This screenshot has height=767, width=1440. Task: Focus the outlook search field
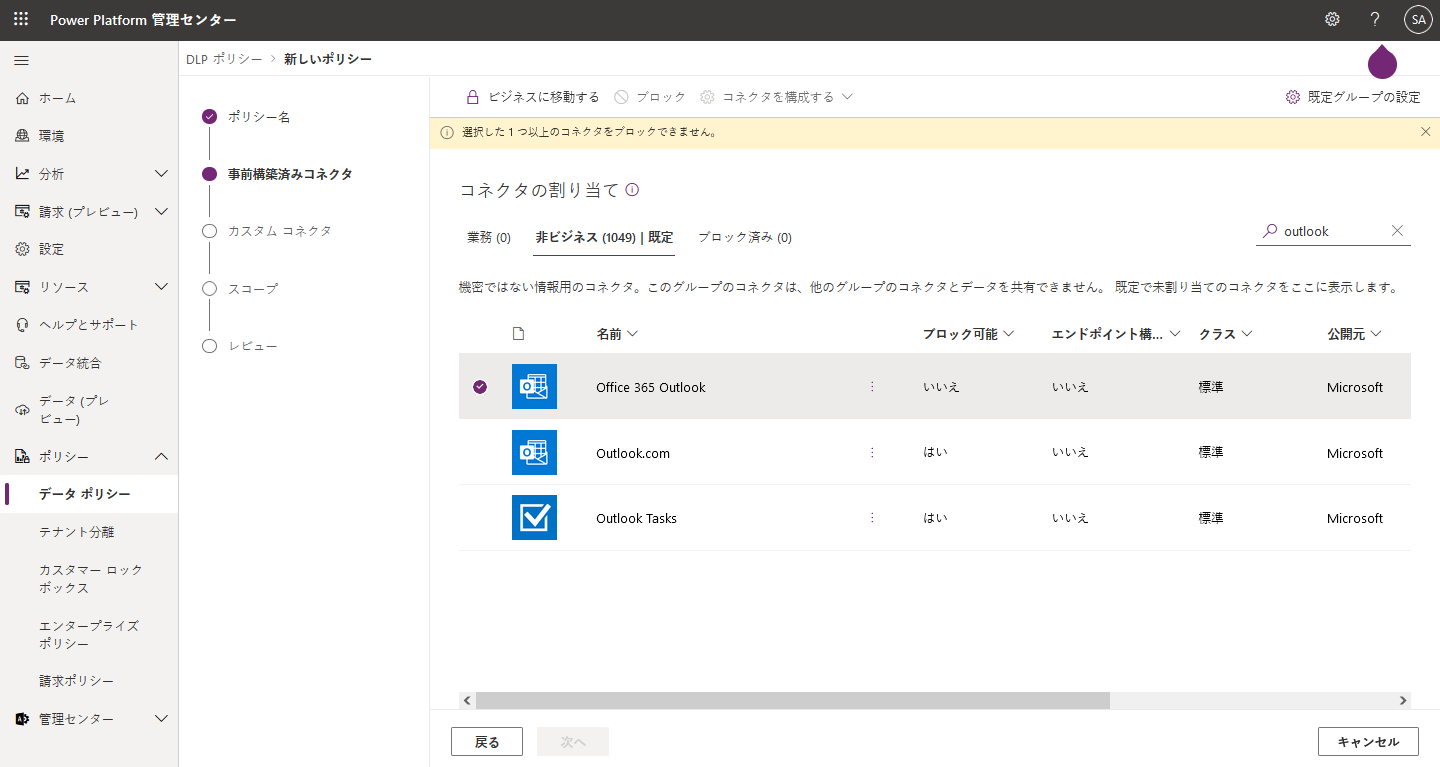pyautogui.click(x=1334, y=231)
